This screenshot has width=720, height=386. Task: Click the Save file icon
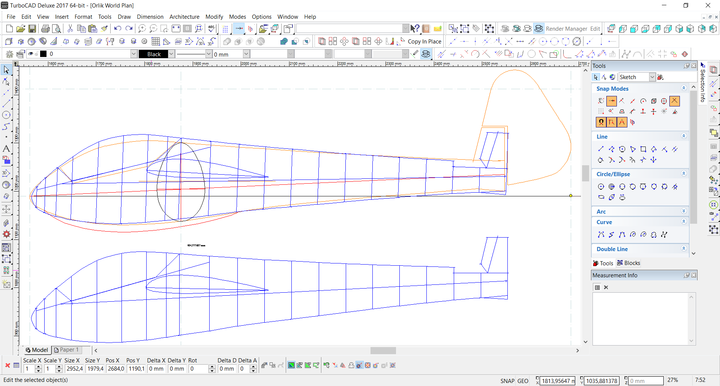tap(32, 29)
